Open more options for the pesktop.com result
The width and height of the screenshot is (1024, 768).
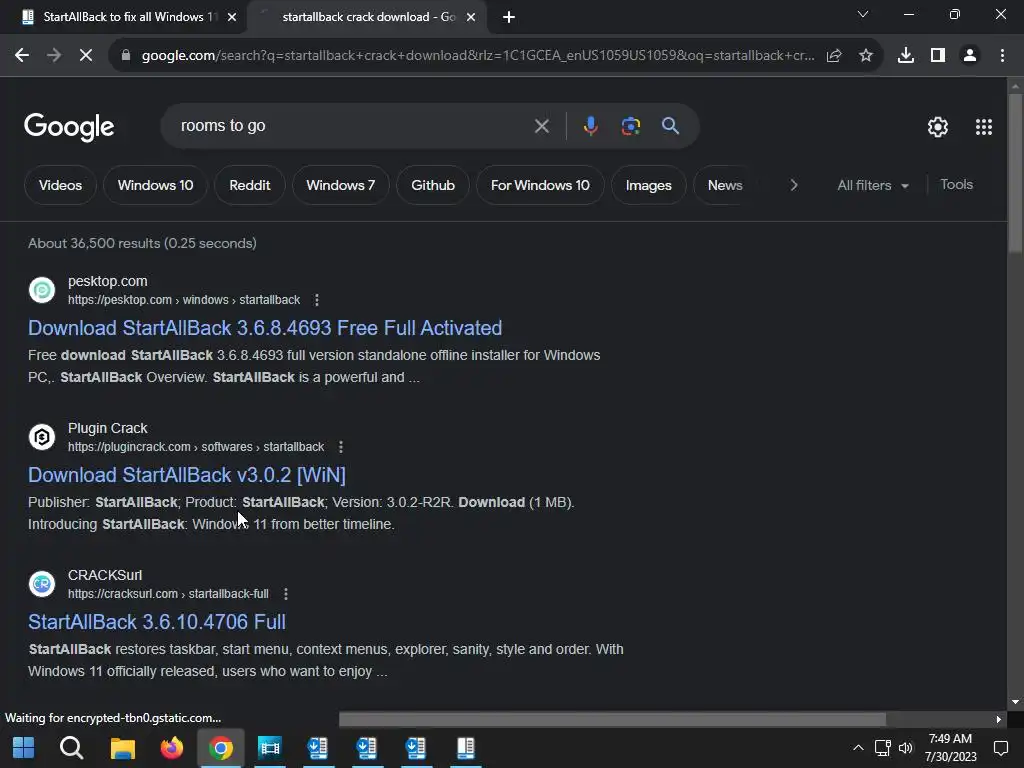coord(317,300)
